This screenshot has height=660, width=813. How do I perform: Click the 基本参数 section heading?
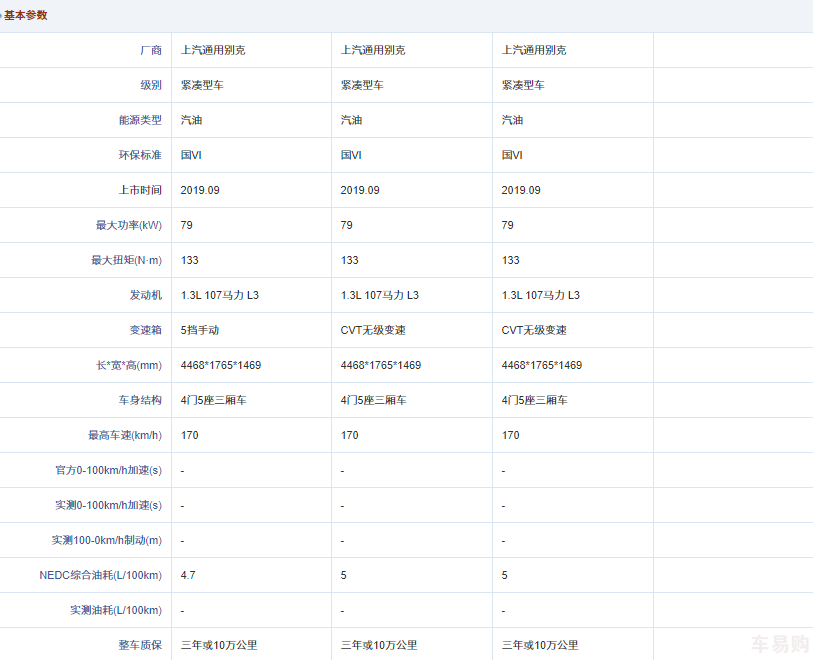click(x=26, y=15)
